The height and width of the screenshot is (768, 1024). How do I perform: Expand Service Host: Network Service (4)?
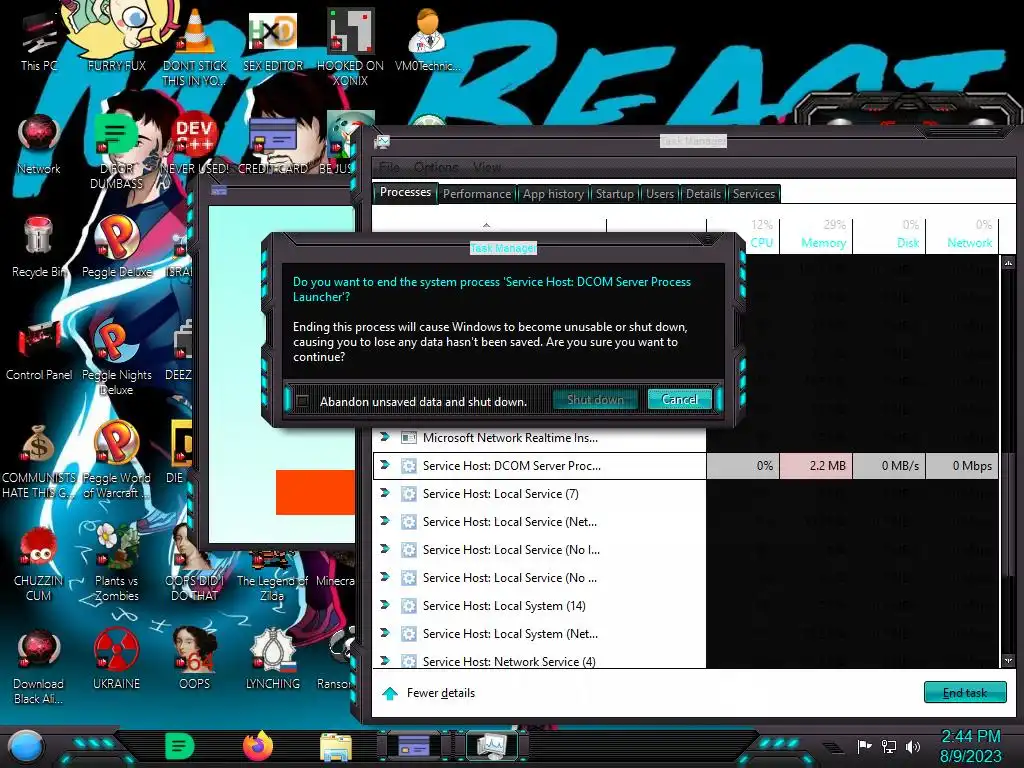click(x=385, y=661)
